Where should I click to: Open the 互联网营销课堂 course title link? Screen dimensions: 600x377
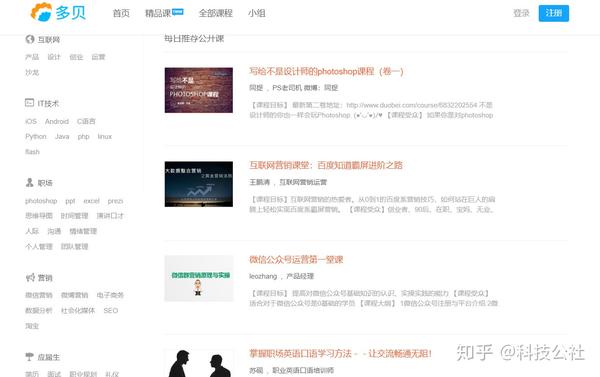click(x=326, y=165)
